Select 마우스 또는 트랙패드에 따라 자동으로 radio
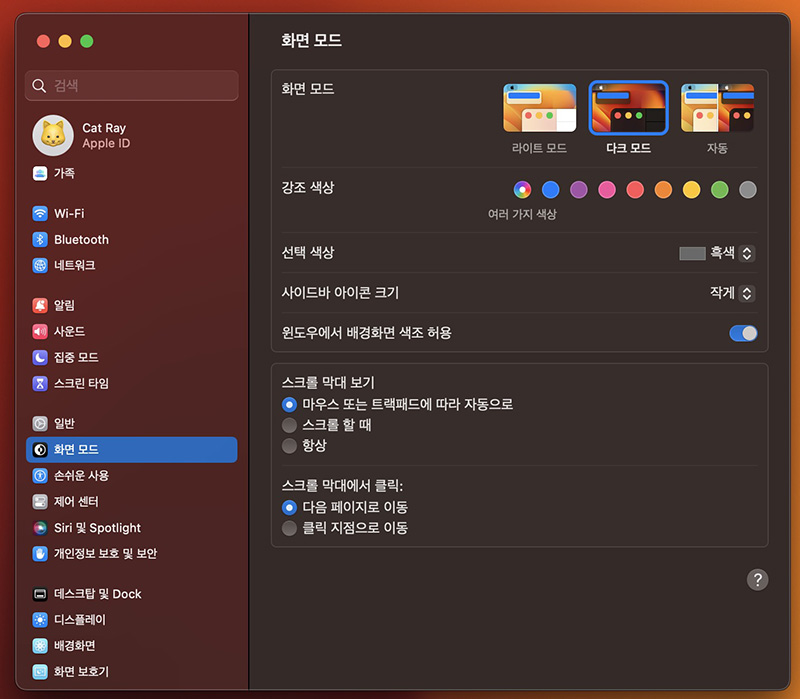This screenshot has width=800, height=699. point(289,405)
